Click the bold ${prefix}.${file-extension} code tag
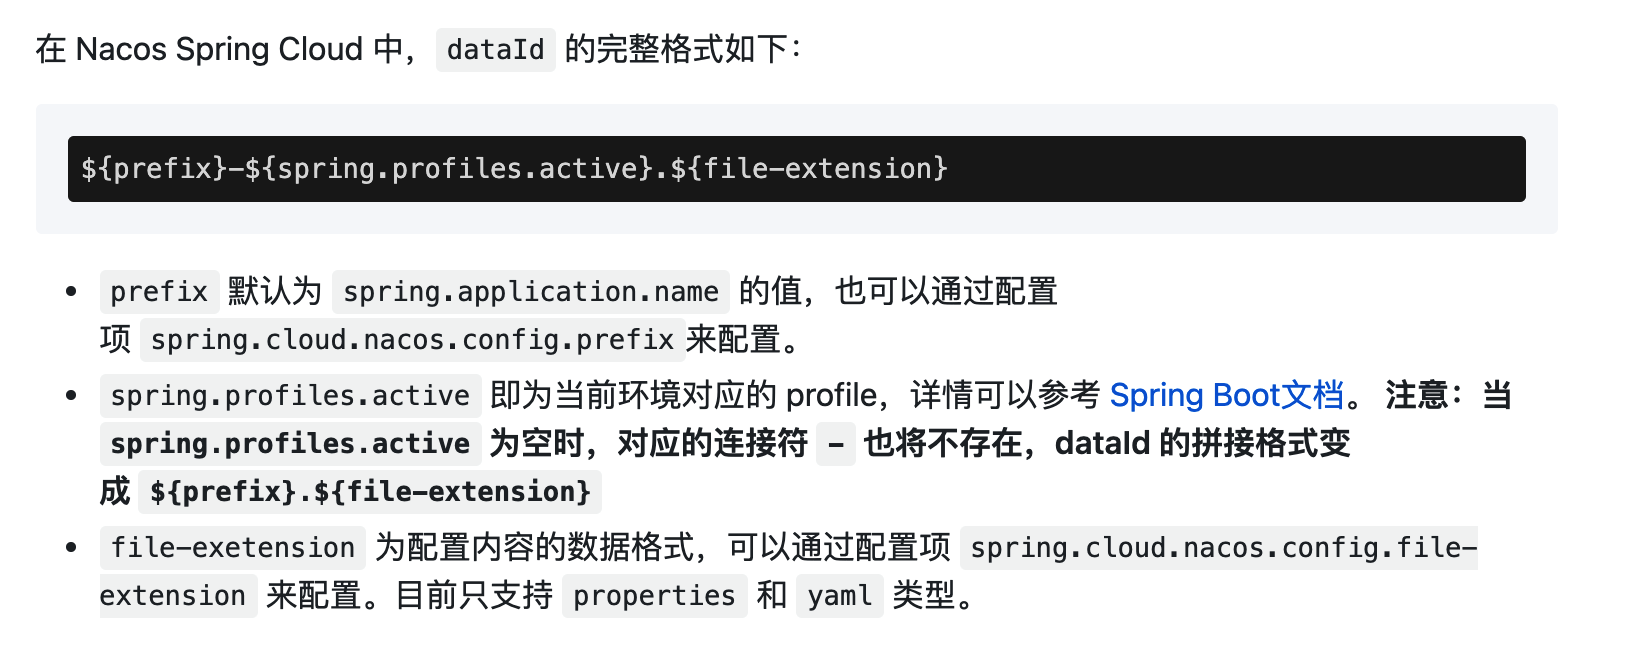Screen dimensions: 1644x652 pyautogui.click(x=370, y=492)
